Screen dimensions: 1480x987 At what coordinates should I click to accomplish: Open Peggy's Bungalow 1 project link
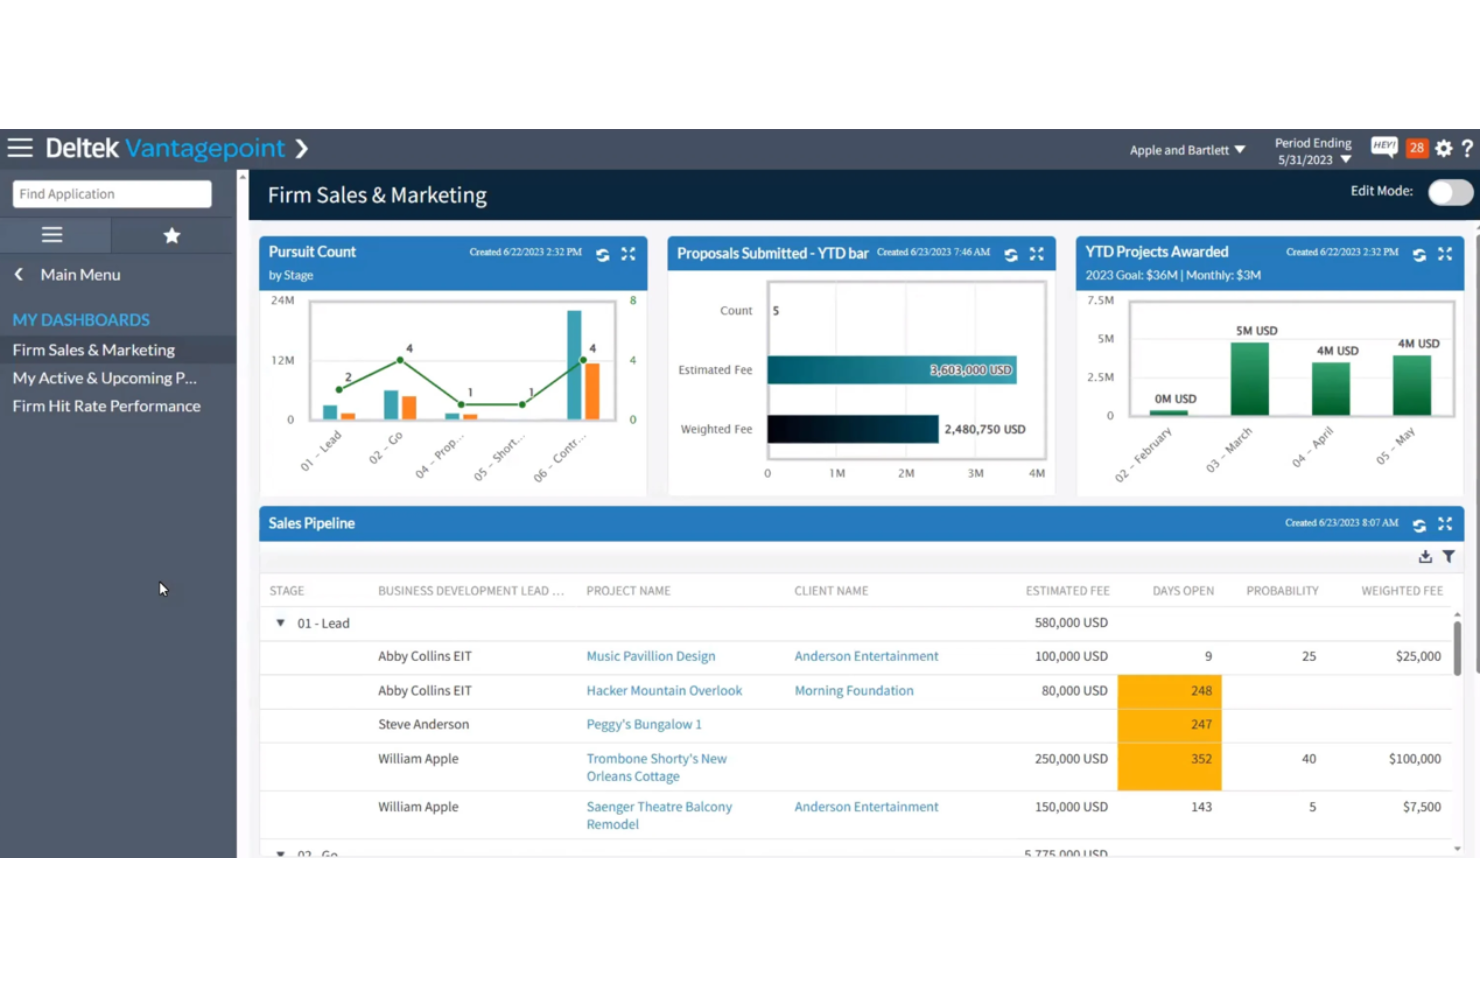point(644,725)
